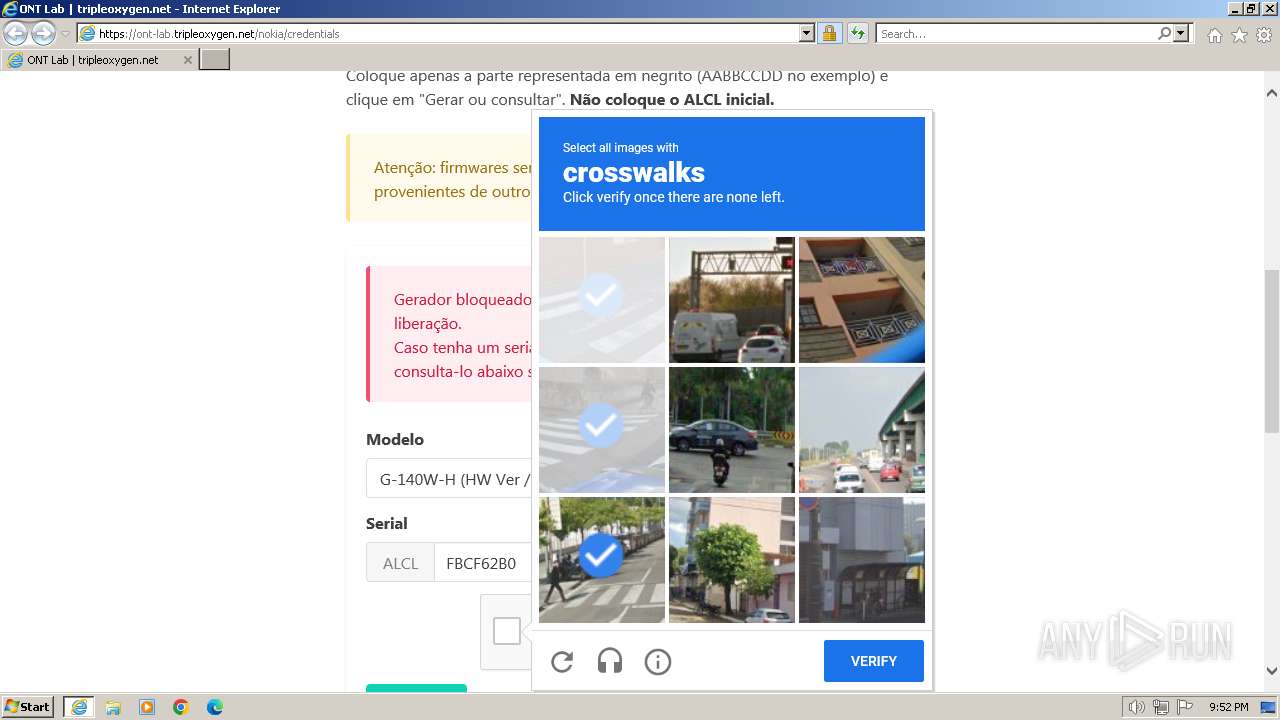Expand the address bar autocomplete dropdown

807,33
